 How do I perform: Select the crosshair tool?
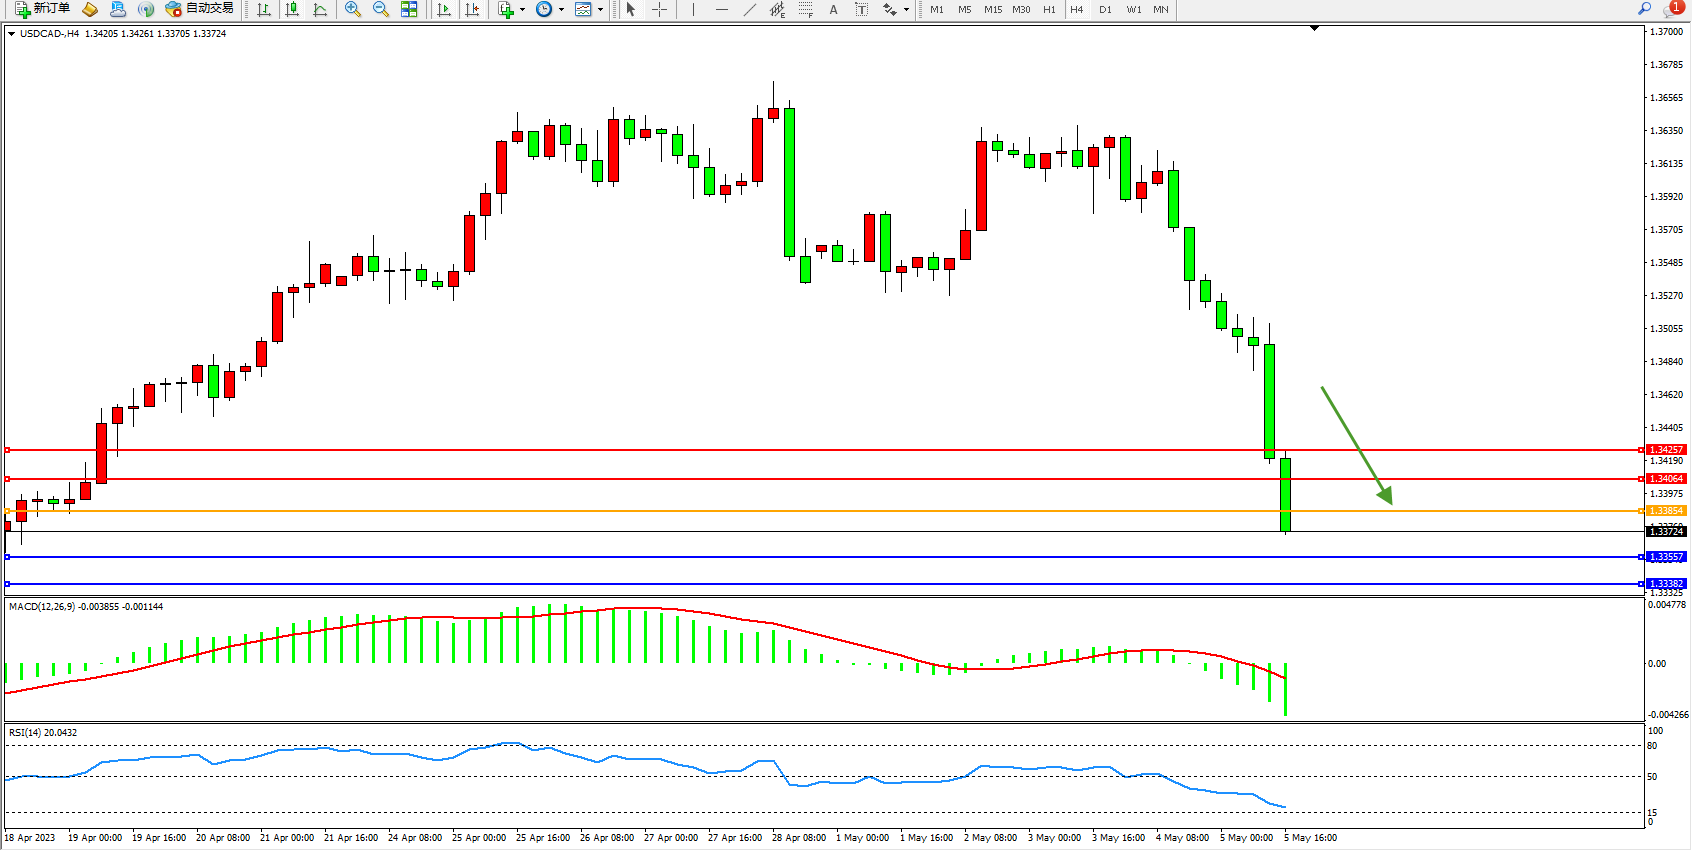(x=660, y=9)
